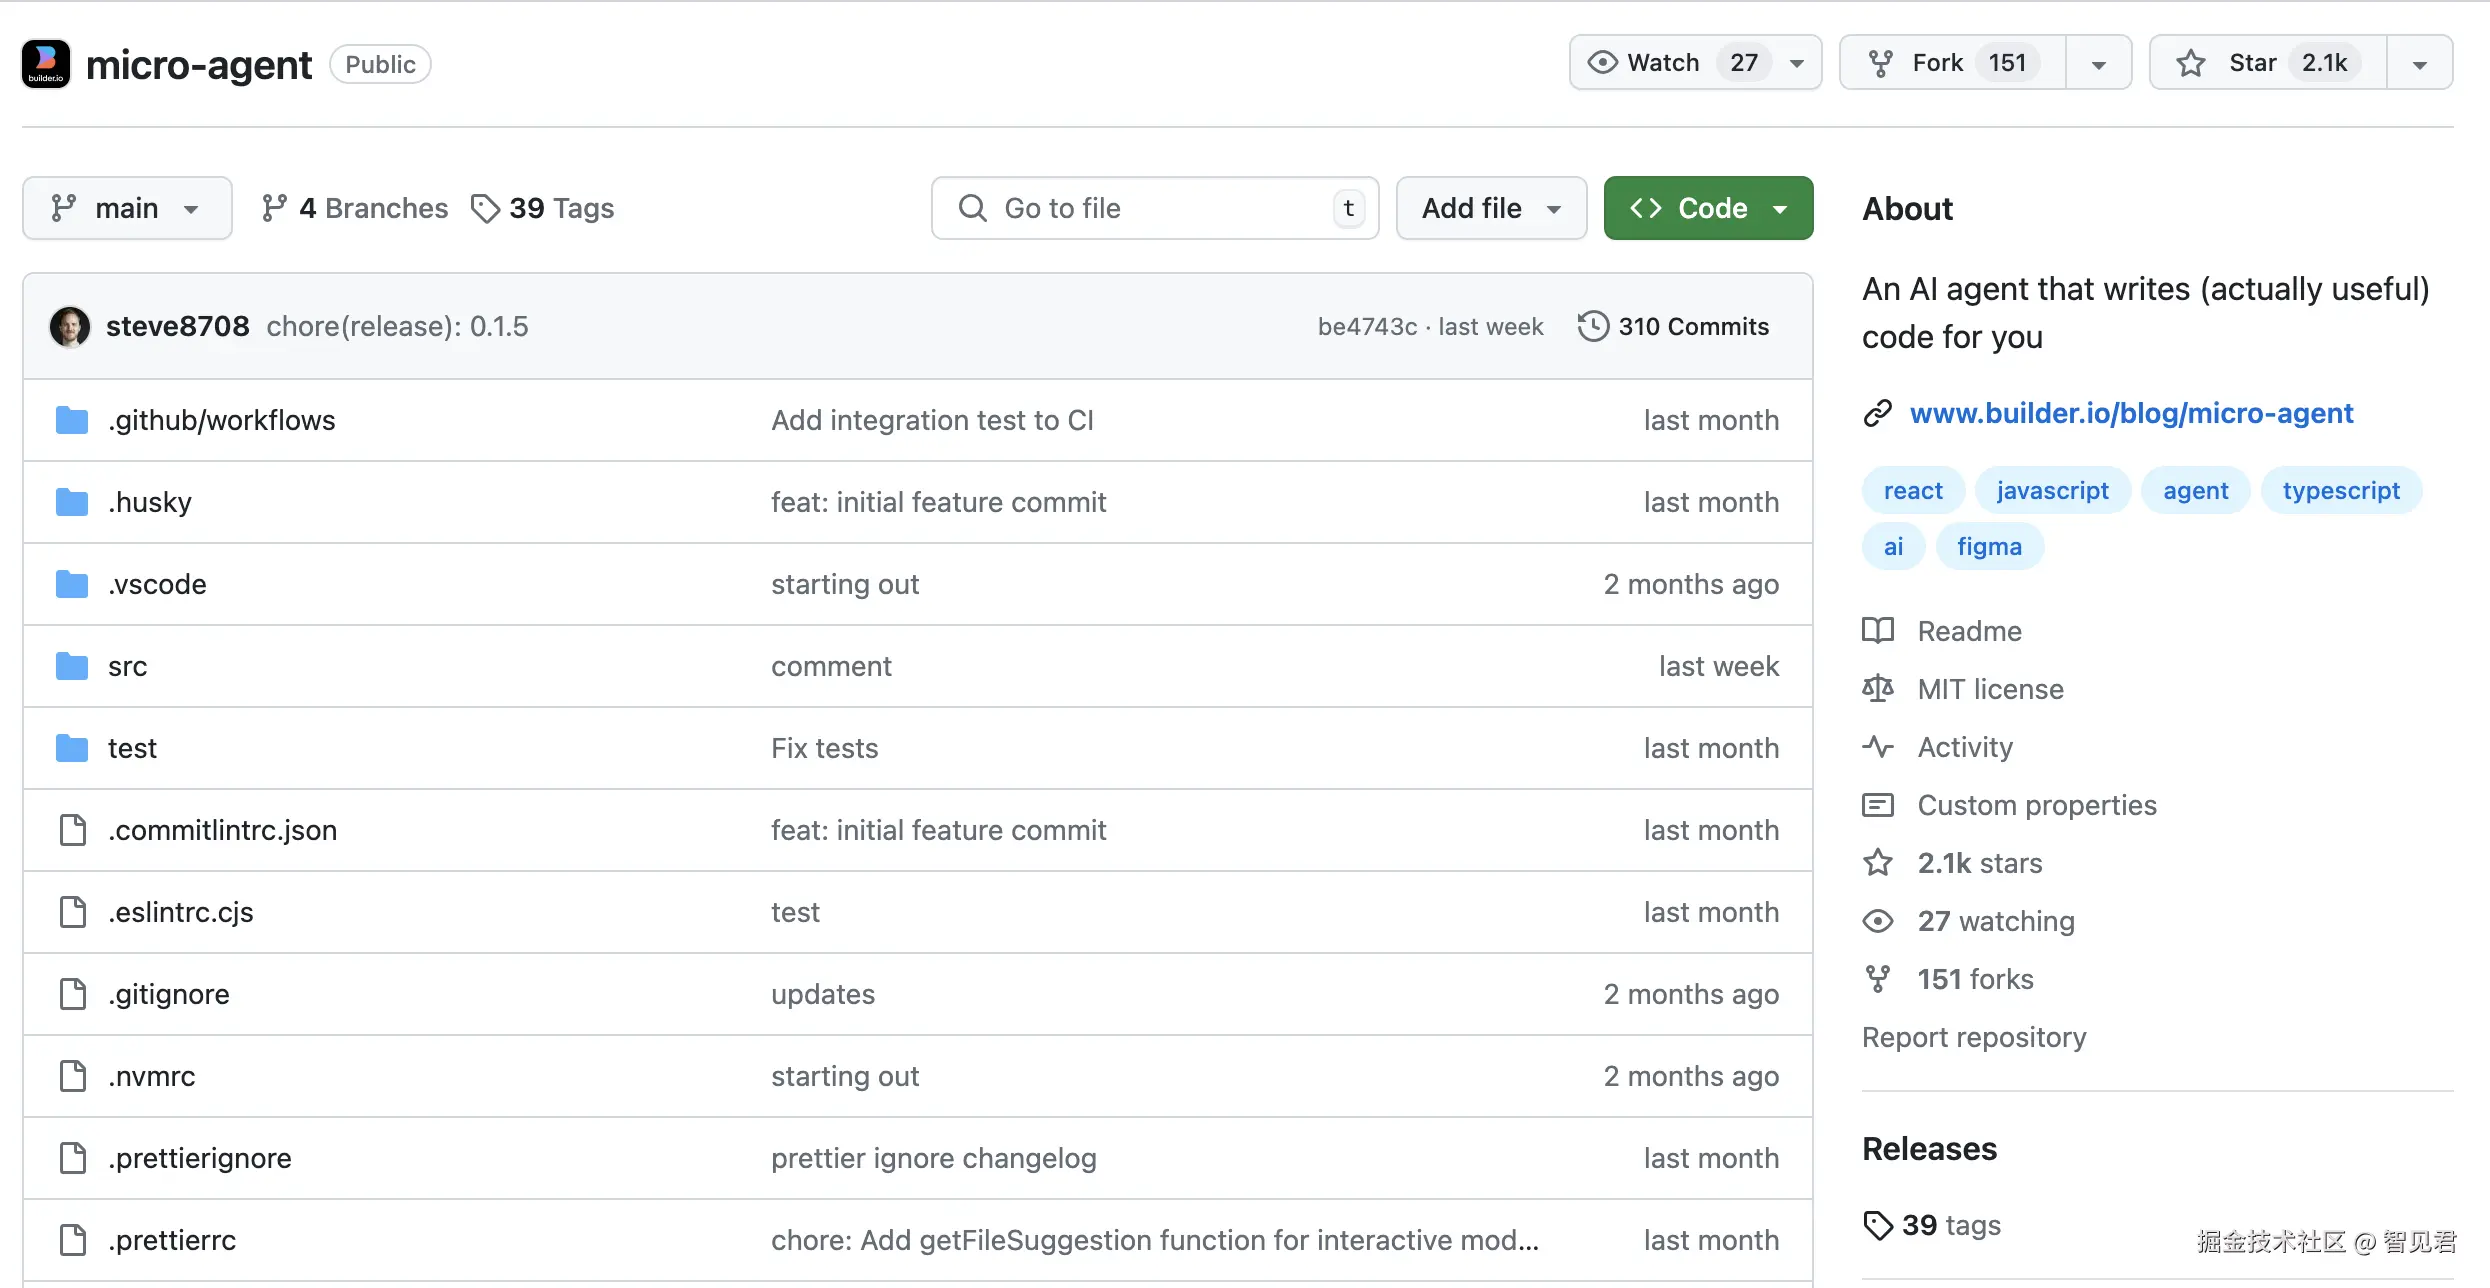Click the src folder icon
Image resolution: width=2490 pixels, height=1288 pixels.
72,666
